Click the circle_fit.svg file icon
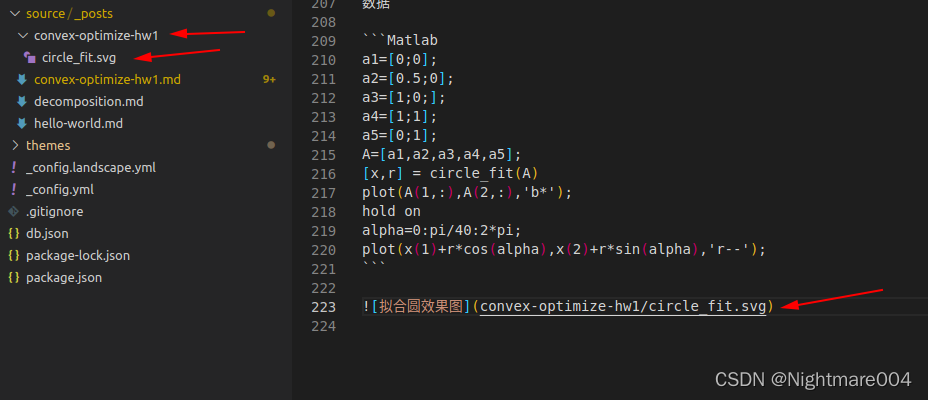928x400 pixels. 30,57
